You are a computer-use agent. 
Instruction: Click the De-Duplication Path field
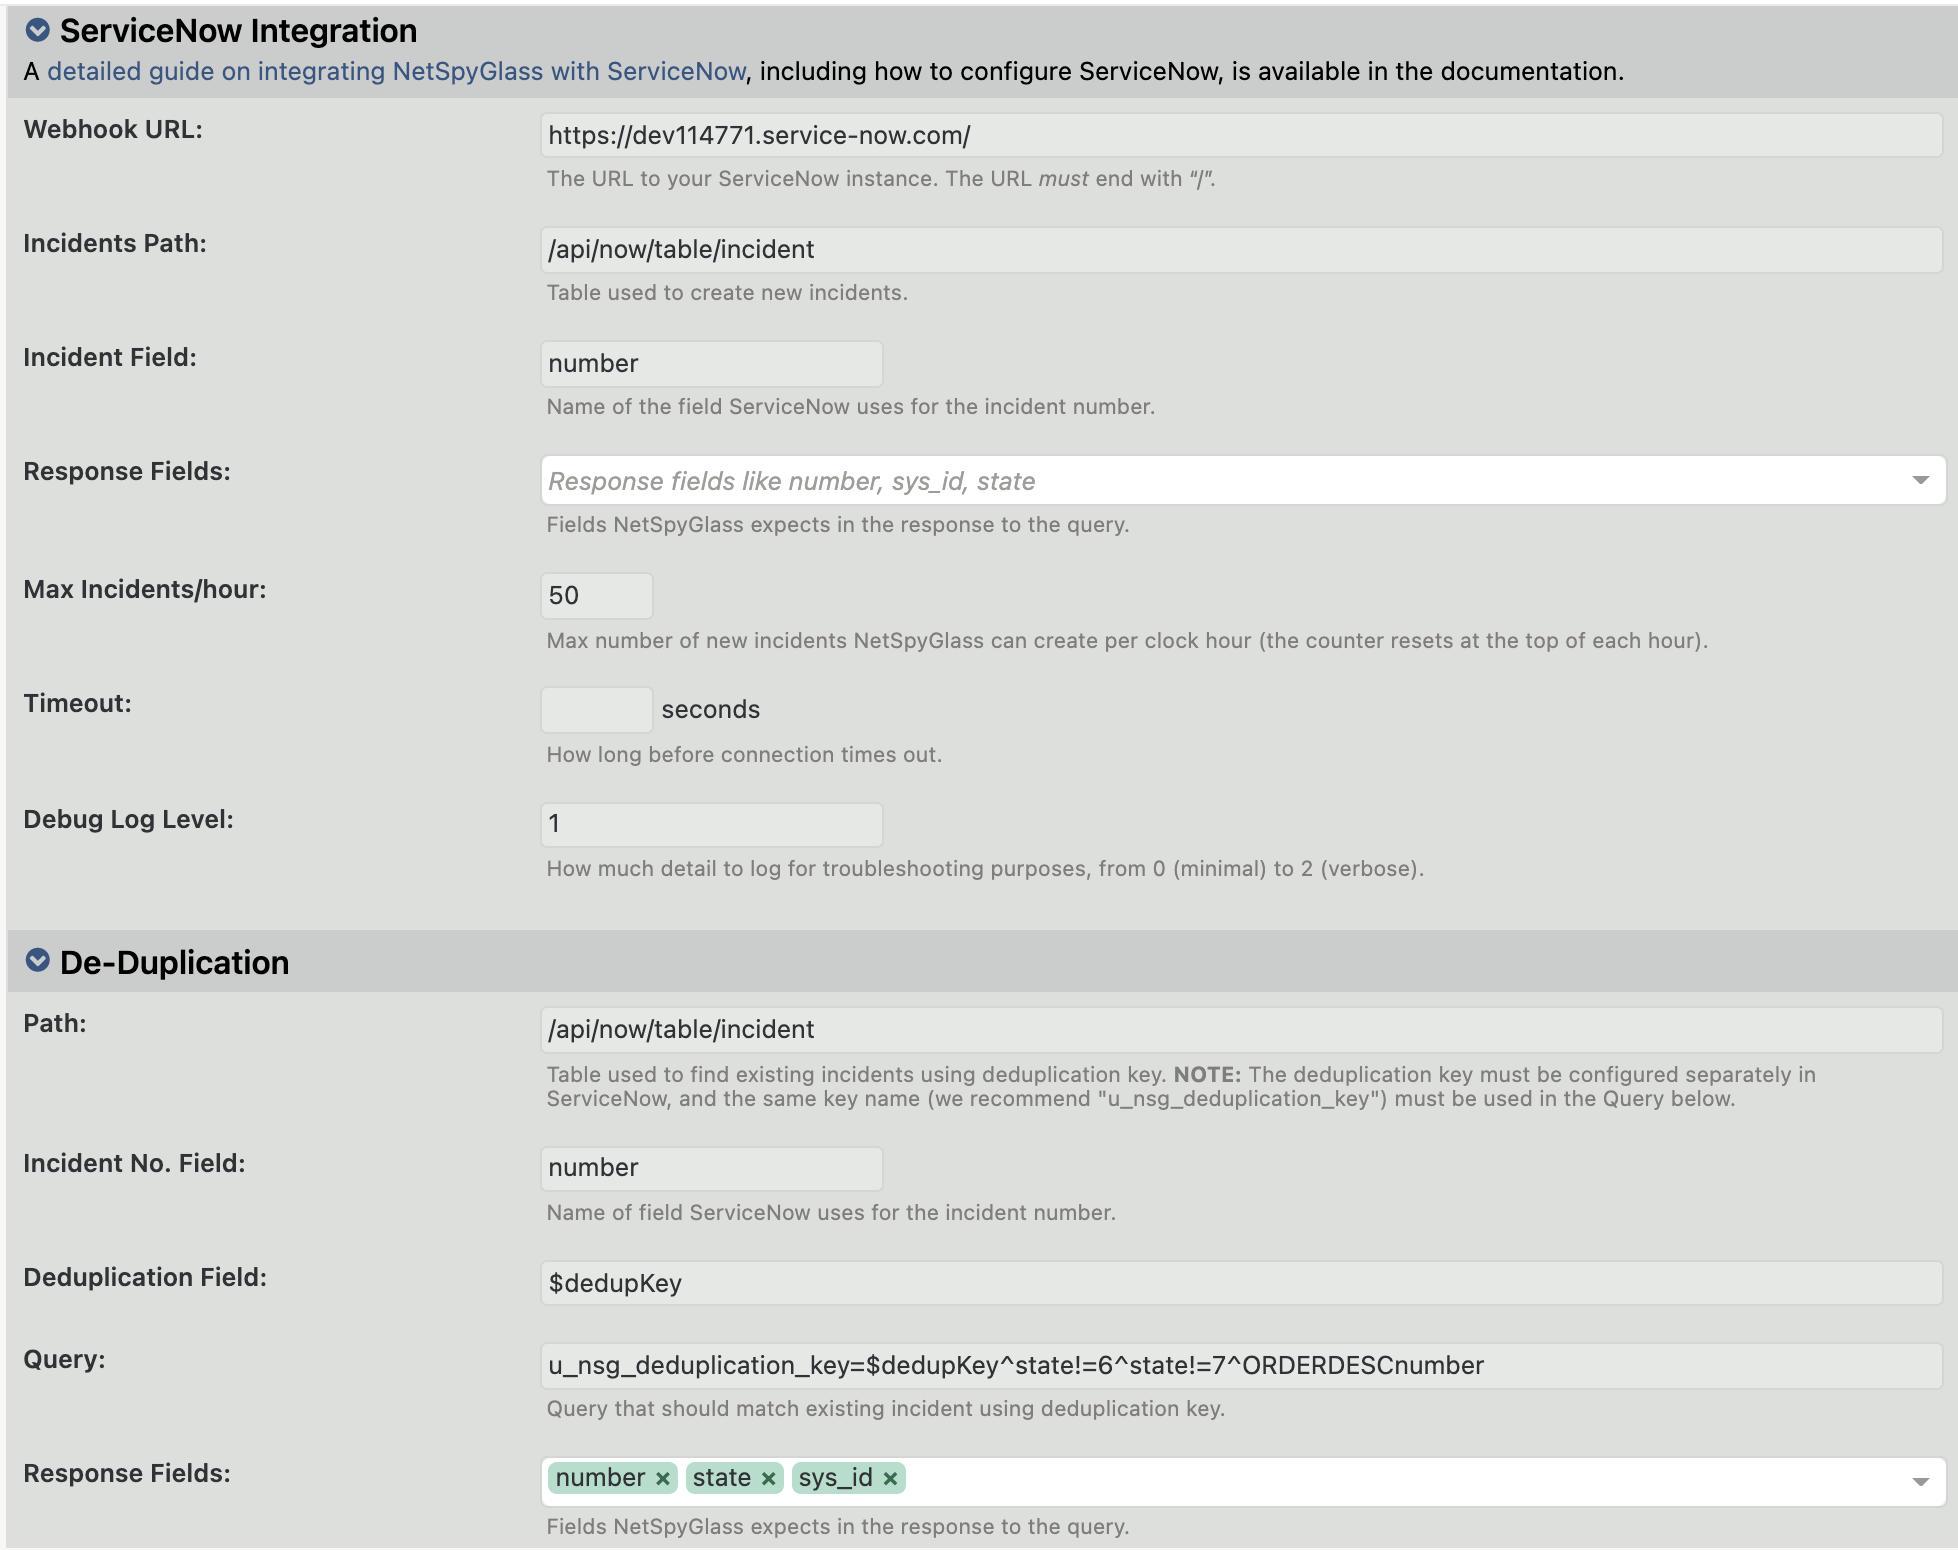[x=1241, y=1029]
